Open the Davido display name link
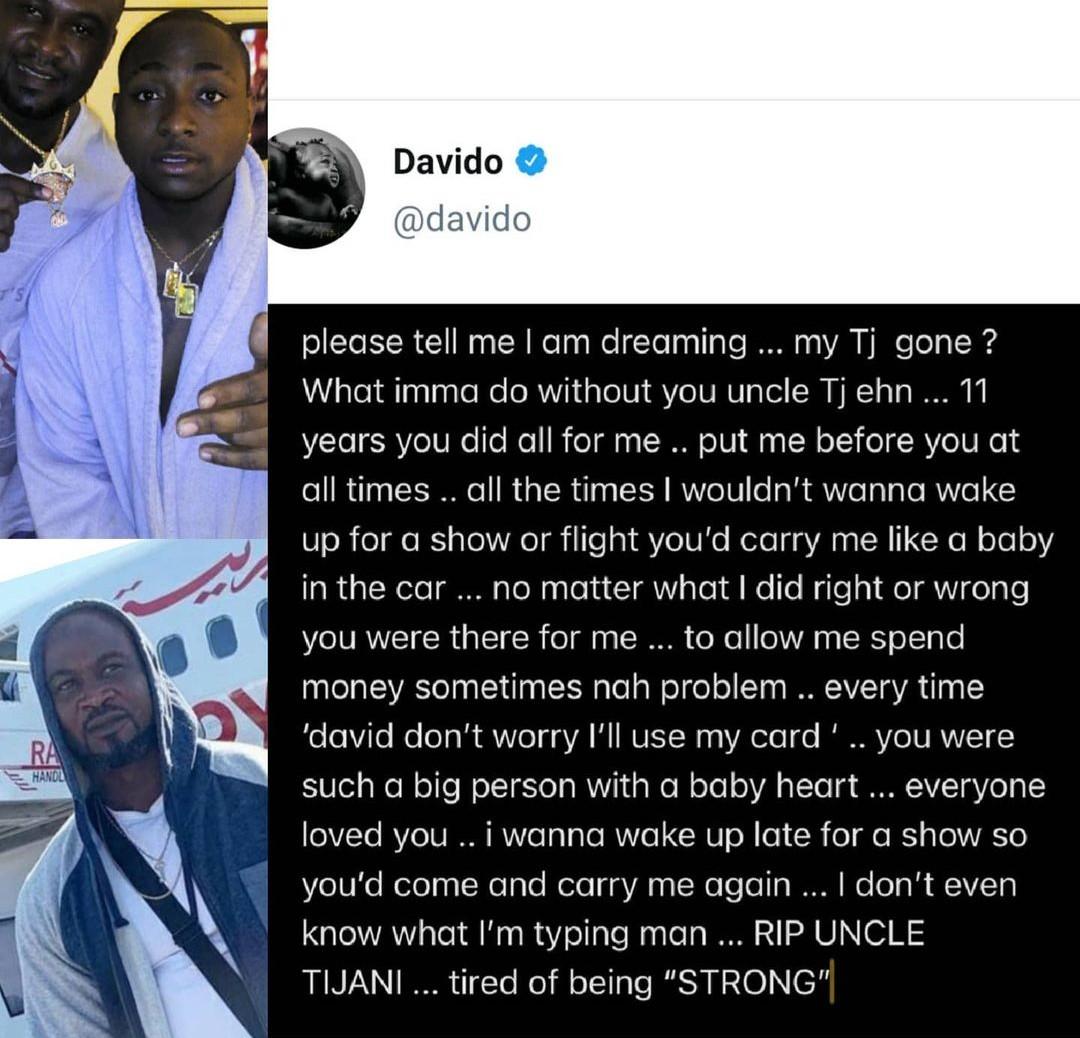The width and height of the screenshot is (1080, 1038). (x=448, y=162)
